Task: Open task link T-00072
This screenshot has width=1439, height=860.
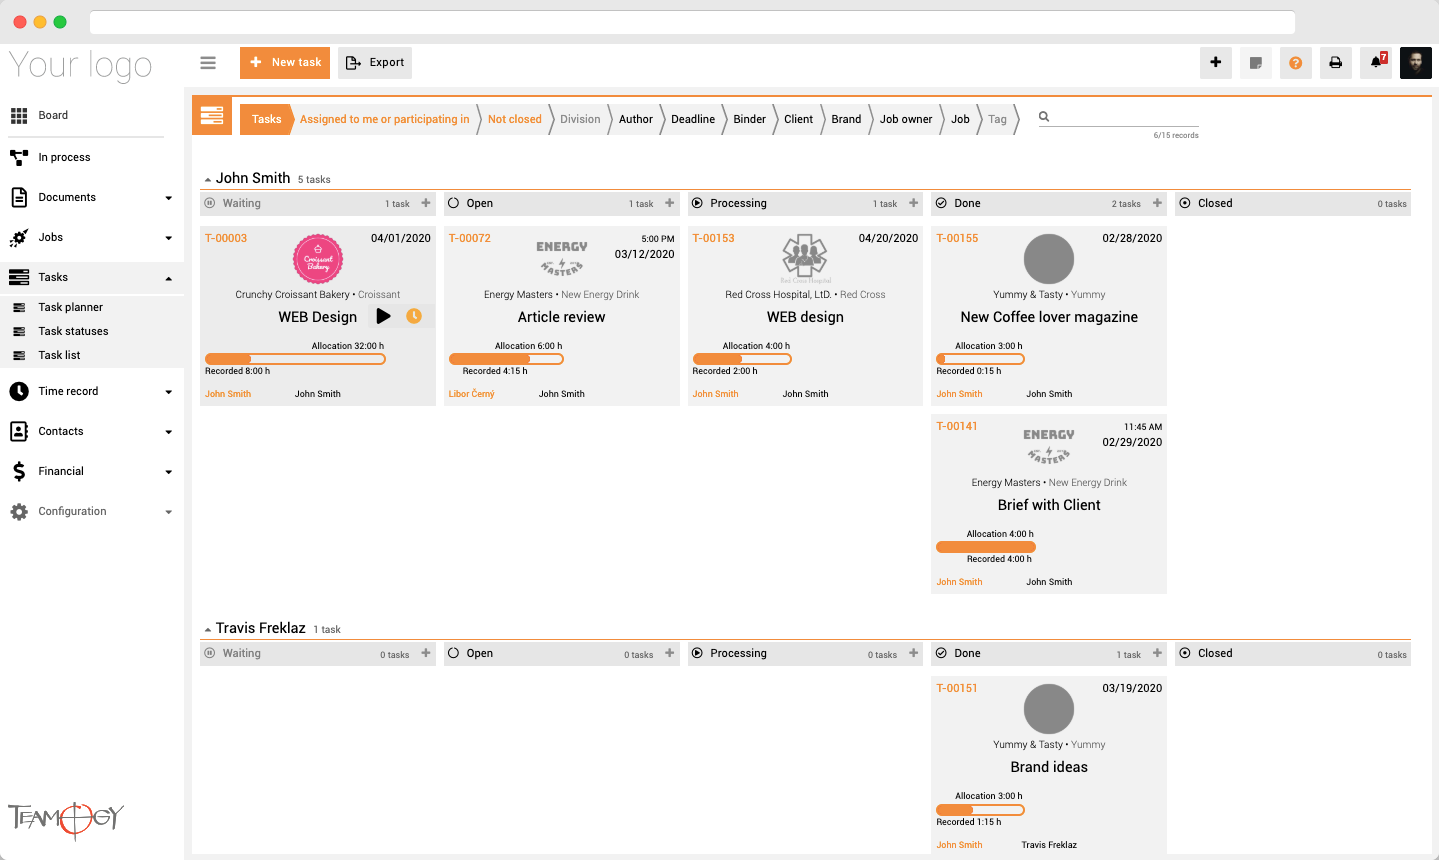Action: [x=469, y=238]
